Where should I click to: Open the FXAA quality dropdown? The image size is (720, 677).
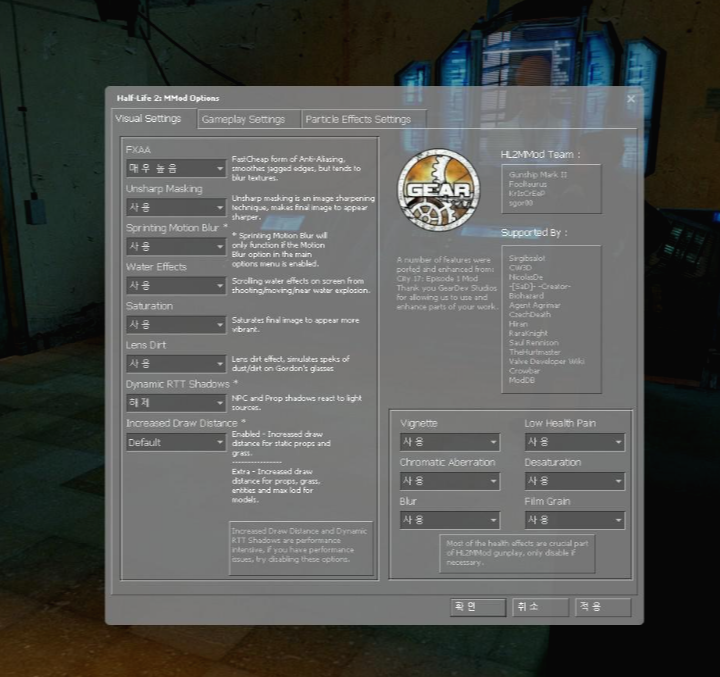(176, 169)
